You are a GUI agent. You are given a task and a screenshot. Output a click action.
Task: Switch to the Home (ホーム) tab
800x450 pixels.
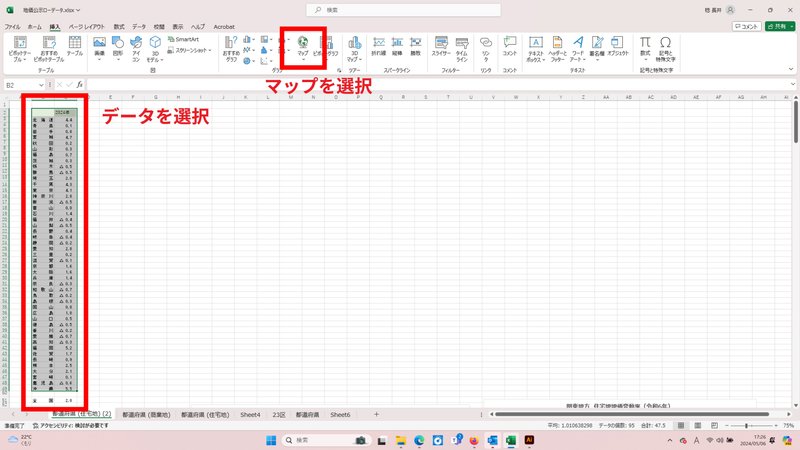[x=35, y=27]
